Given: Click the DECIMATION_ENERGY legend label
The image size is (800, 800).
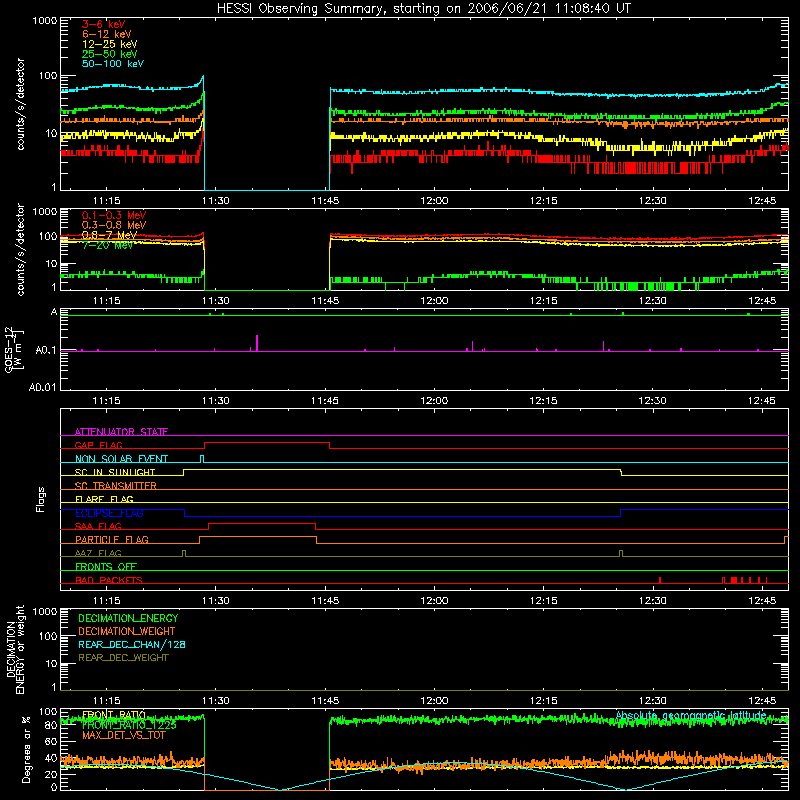Looking at the screenshot, I should point(128,618).
